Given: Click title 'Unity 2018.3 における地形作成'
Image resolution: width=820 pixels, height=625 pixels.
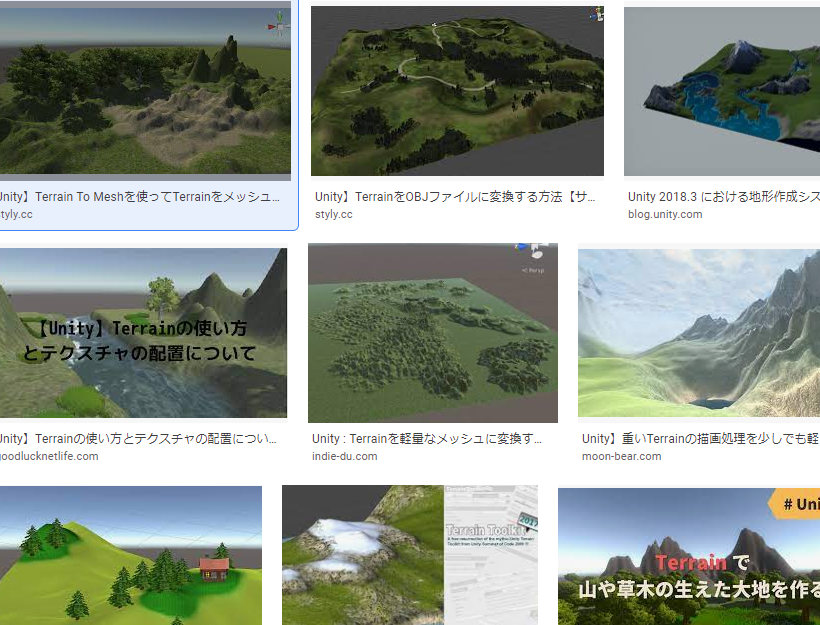Looking at the screenshot, I should coord(724,197).
